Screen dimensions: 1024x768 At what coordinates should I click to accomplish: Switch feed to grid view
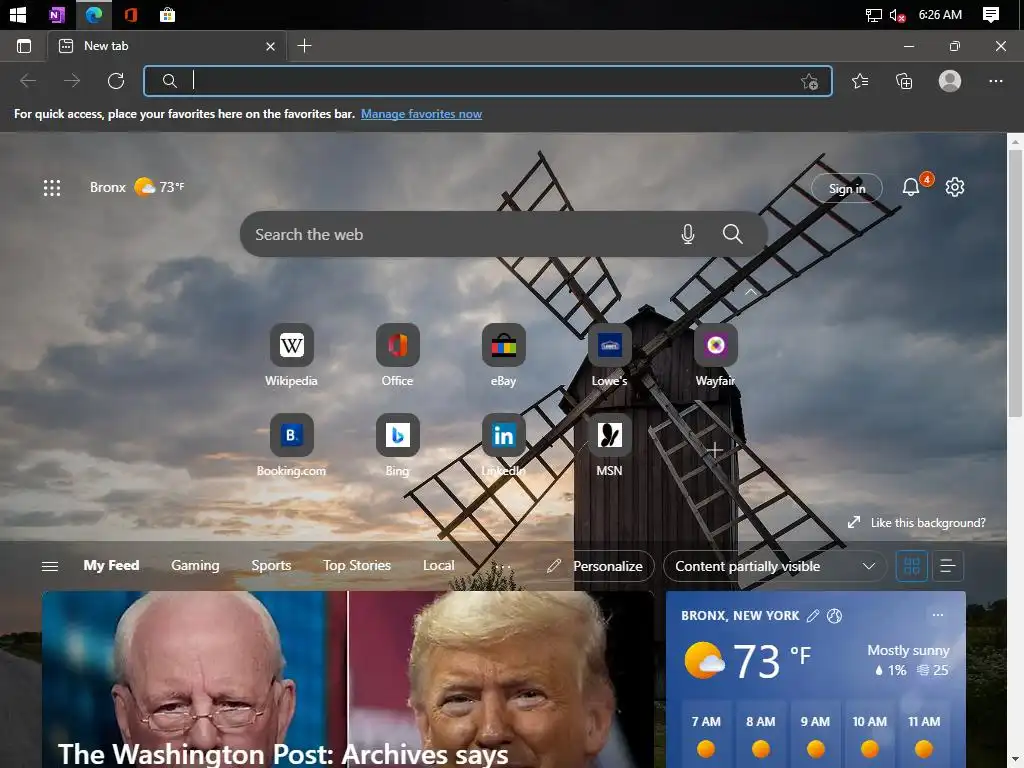pyautogui.click(x=912, y=566)
